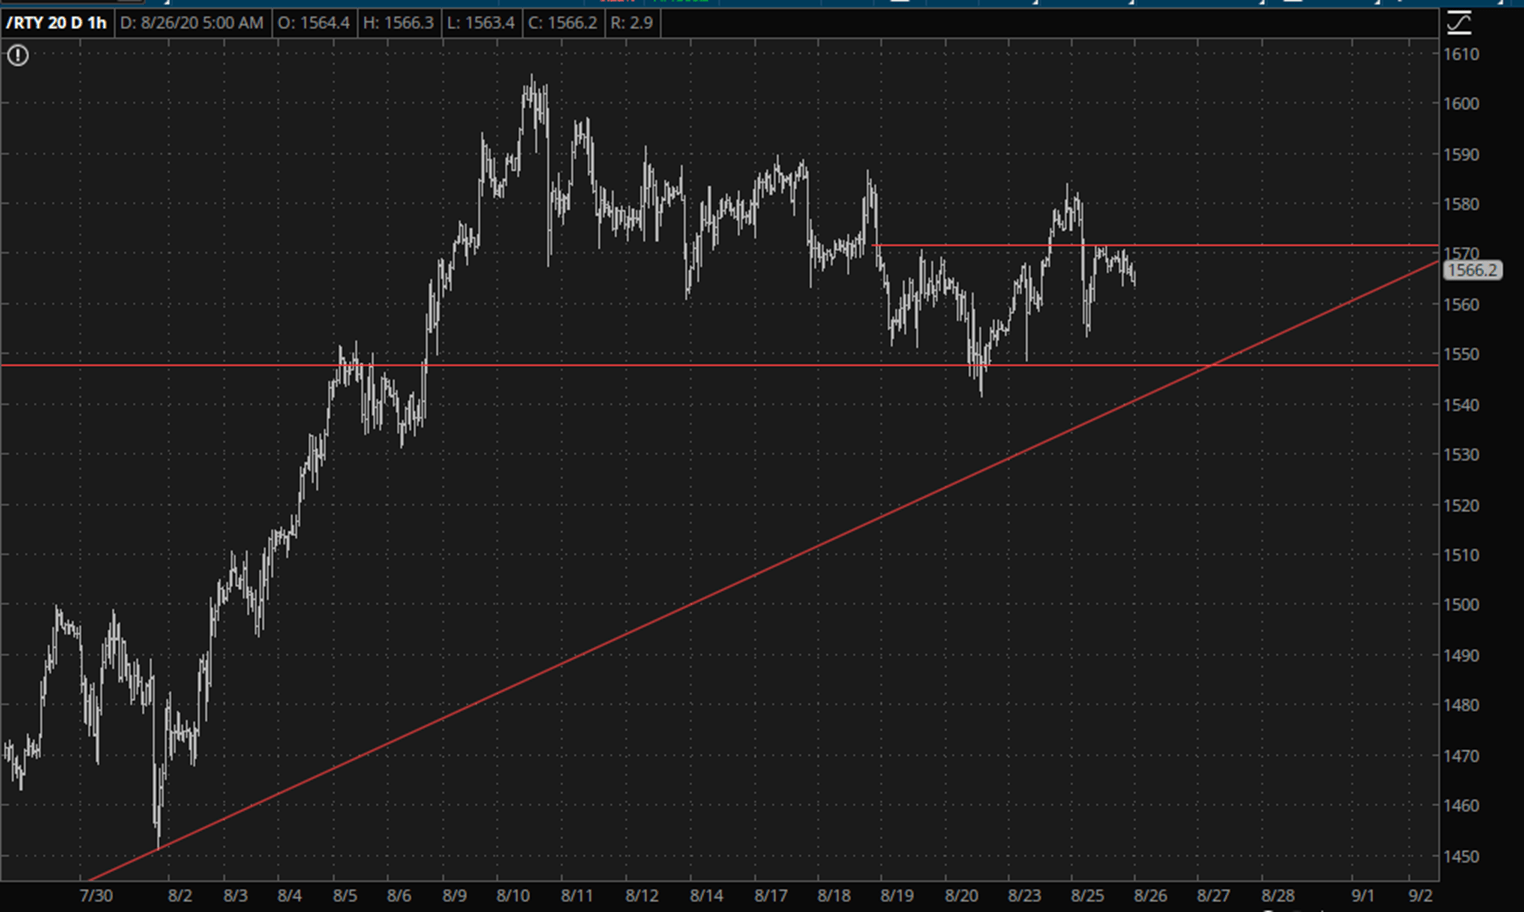1524x912 pixels.
Task: Click the Low price value L: 1563.4
Action: coord(480,22)
